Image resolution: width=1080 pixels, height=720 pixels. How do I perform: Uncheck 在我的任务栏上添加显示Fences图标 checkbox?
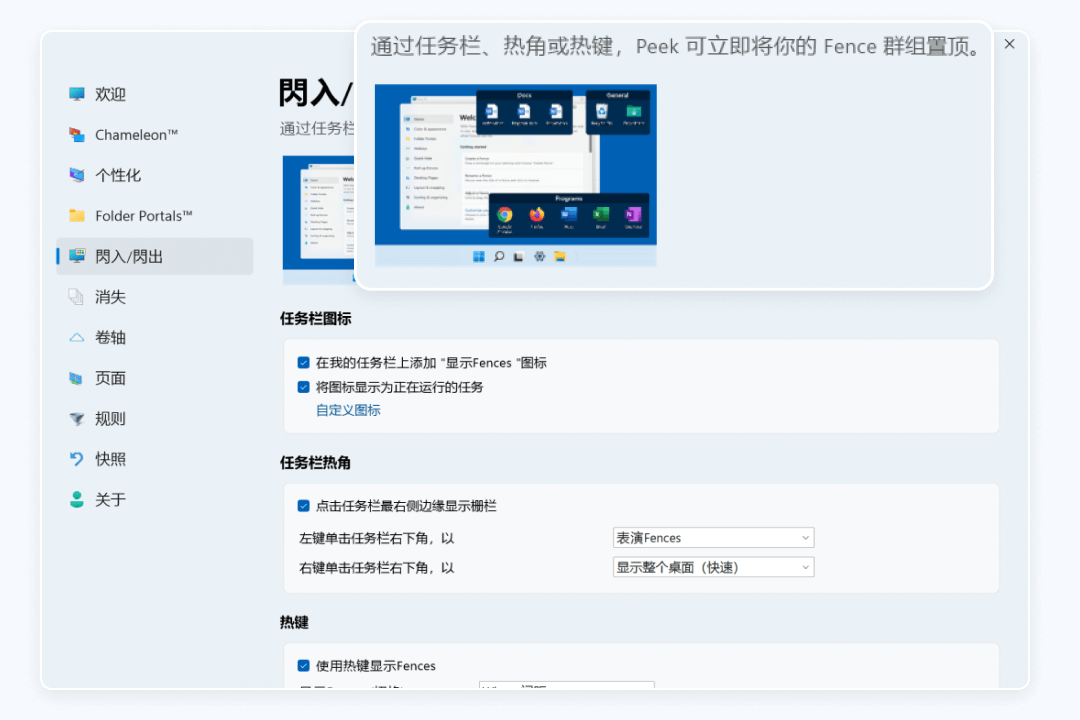[304, 363]
